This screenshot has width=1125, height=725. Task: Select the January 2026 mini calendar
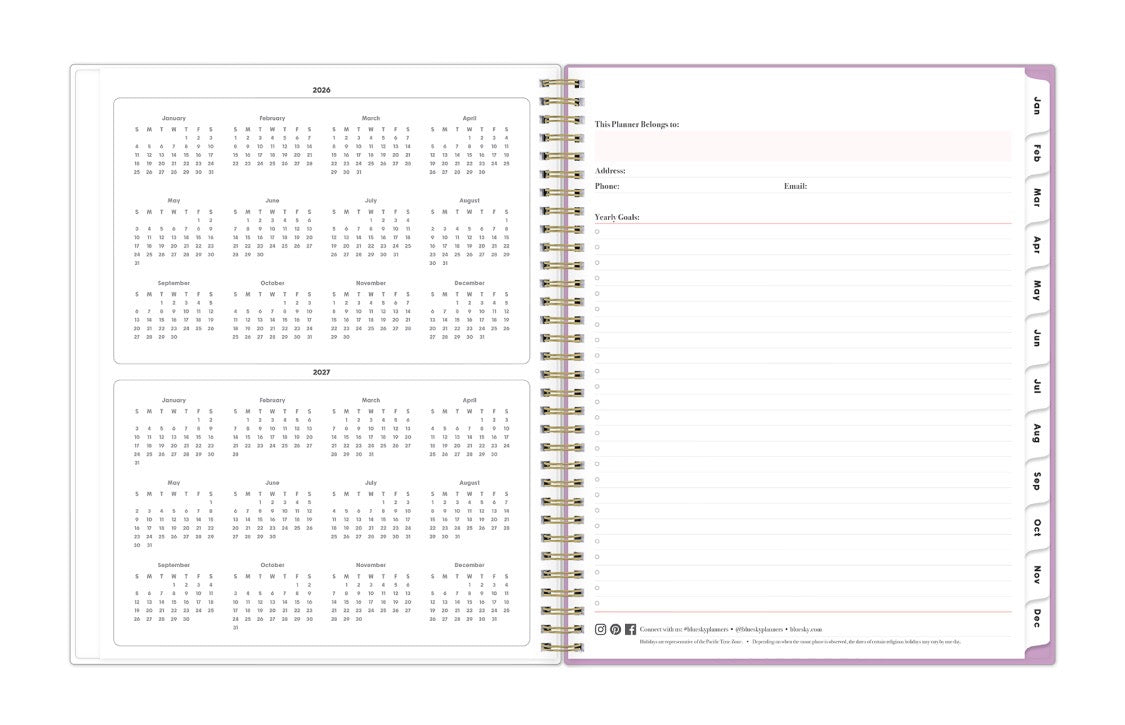click(x=172, y=147)
